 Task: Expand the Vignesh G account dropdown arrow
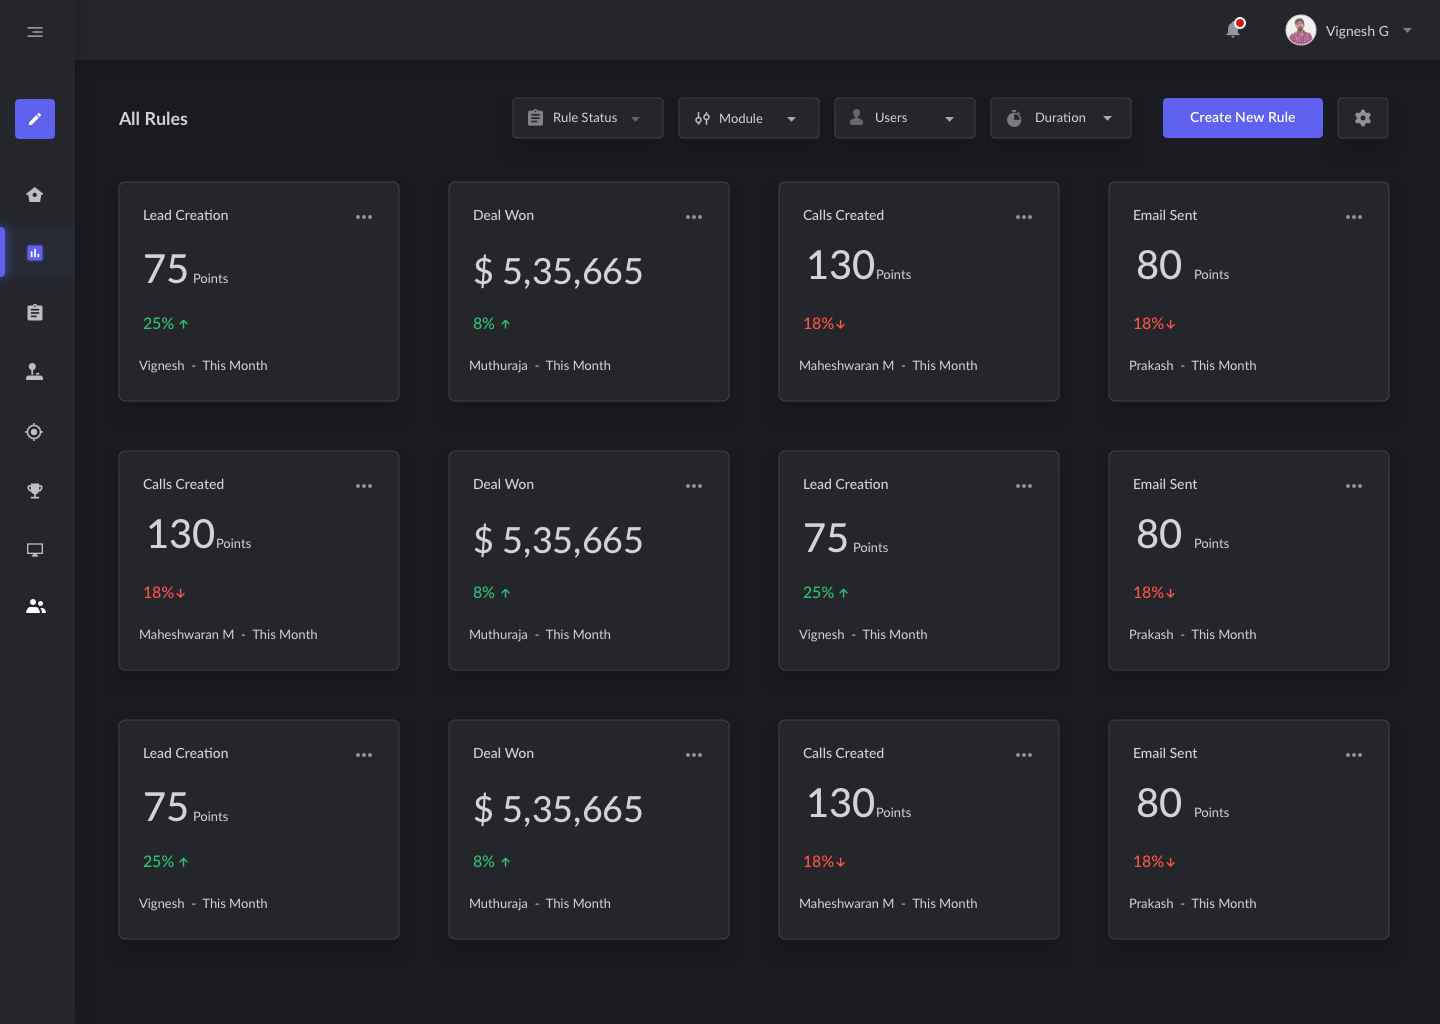click(x=1407, y=31)
